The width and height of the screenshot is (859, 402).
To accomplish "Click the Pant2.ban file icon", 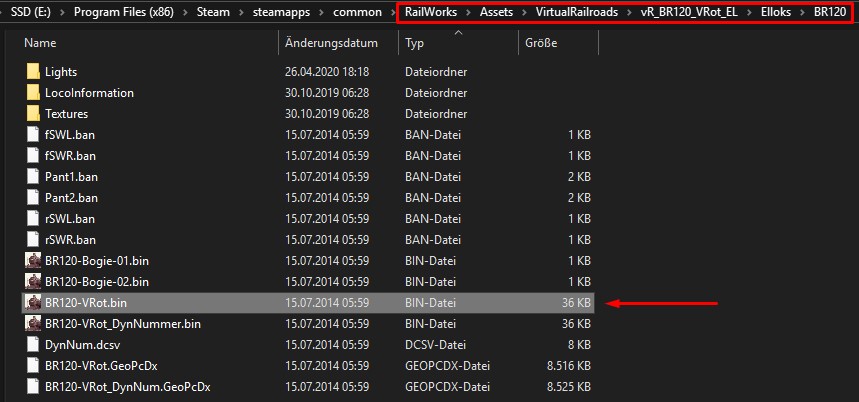I will (33, 198).
